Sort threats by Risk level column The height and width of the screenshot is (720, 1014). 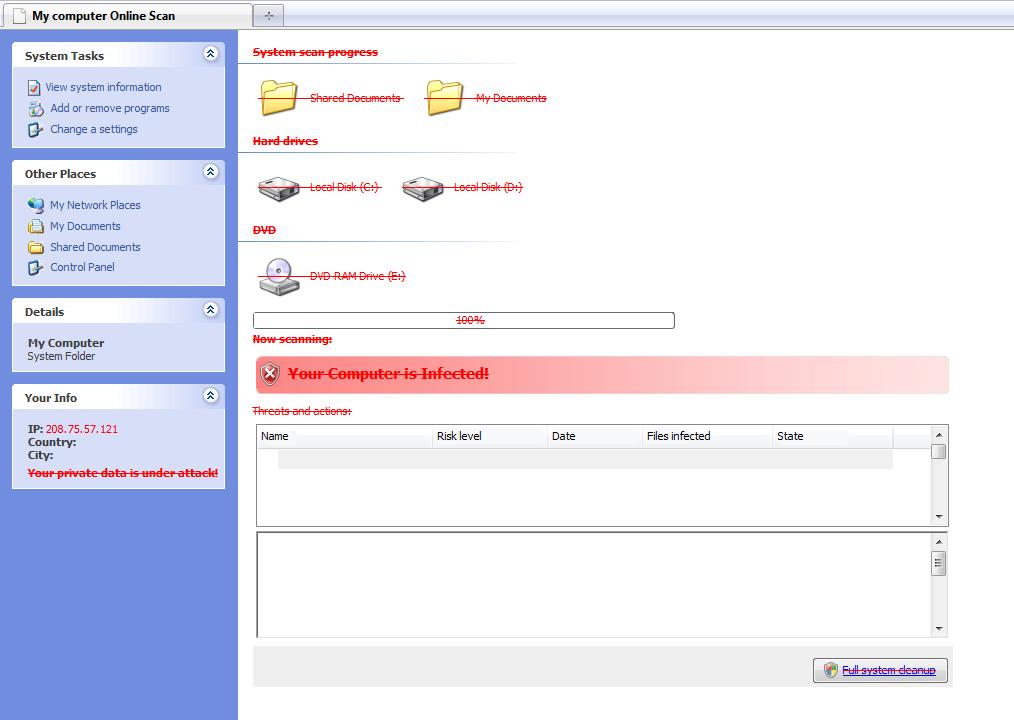490,437
